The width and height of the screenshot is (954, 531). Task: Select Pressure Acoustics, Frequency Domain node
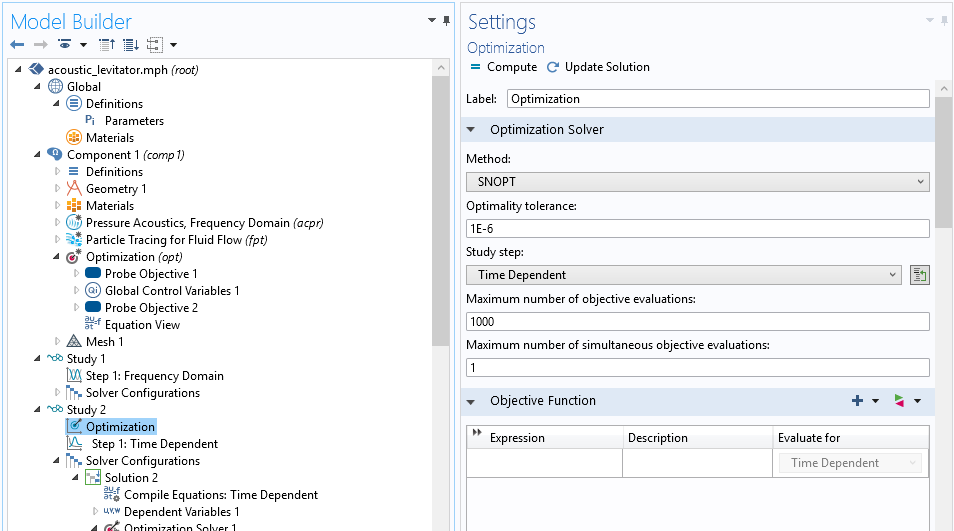[187, 223]
